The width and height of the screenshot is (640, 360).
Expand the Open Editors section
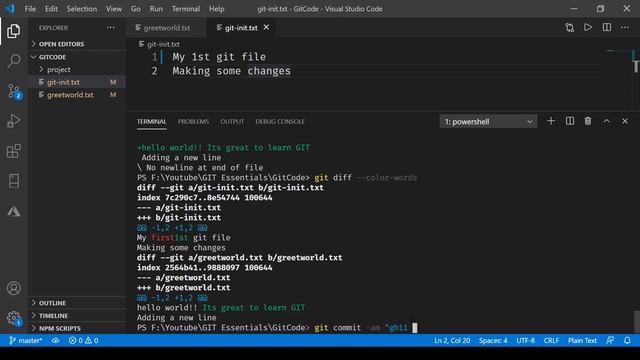coord(77,44)
